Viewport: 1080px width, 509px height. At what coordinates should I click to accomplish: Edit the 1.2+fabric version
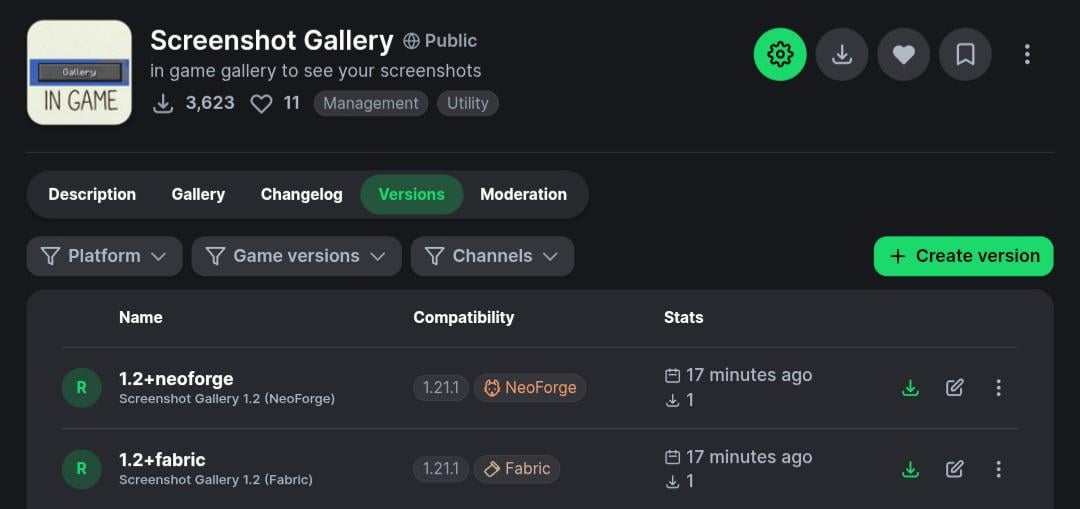click(x=955, y=469)
